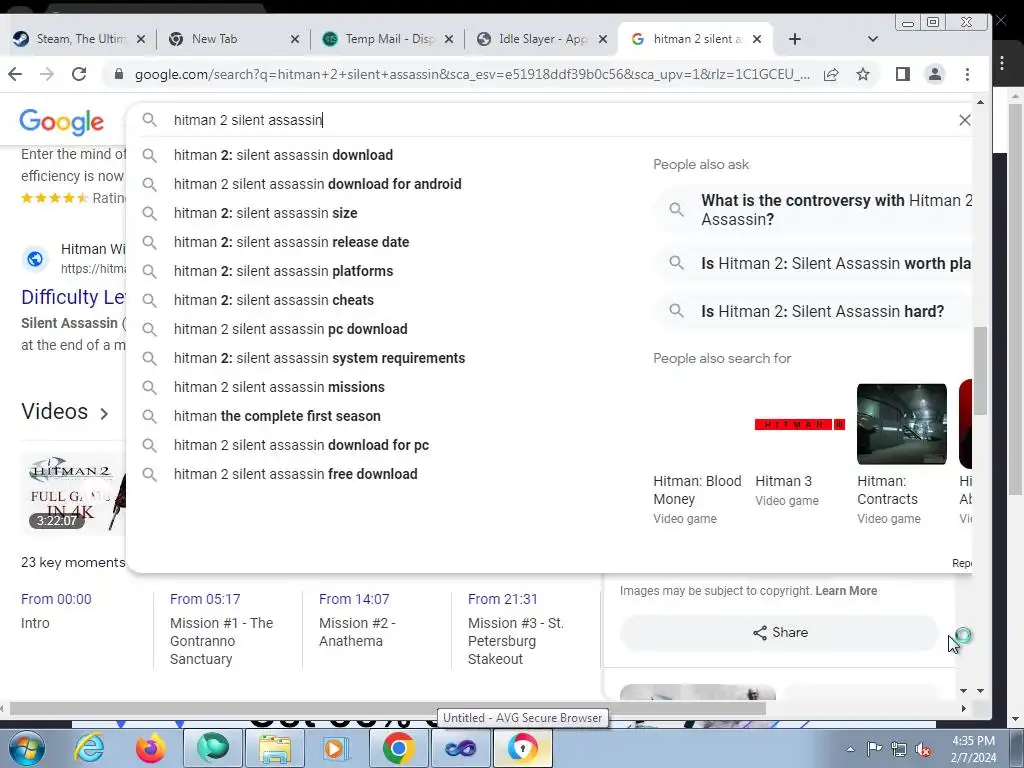Open the side panel icon in toolbar
Screen dimensions: 1024x768
pyautogui.click(x=903, y=74)
